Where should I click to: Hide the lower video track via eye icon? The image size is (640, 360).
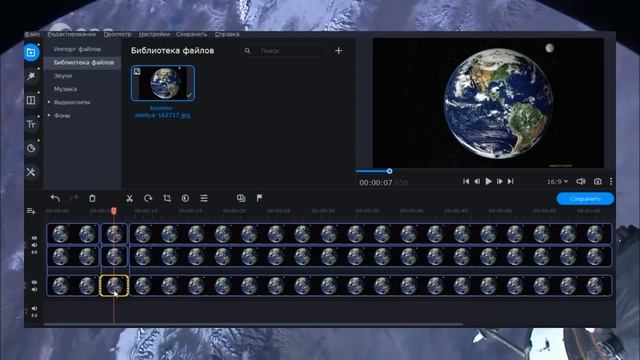coord(34,282)
